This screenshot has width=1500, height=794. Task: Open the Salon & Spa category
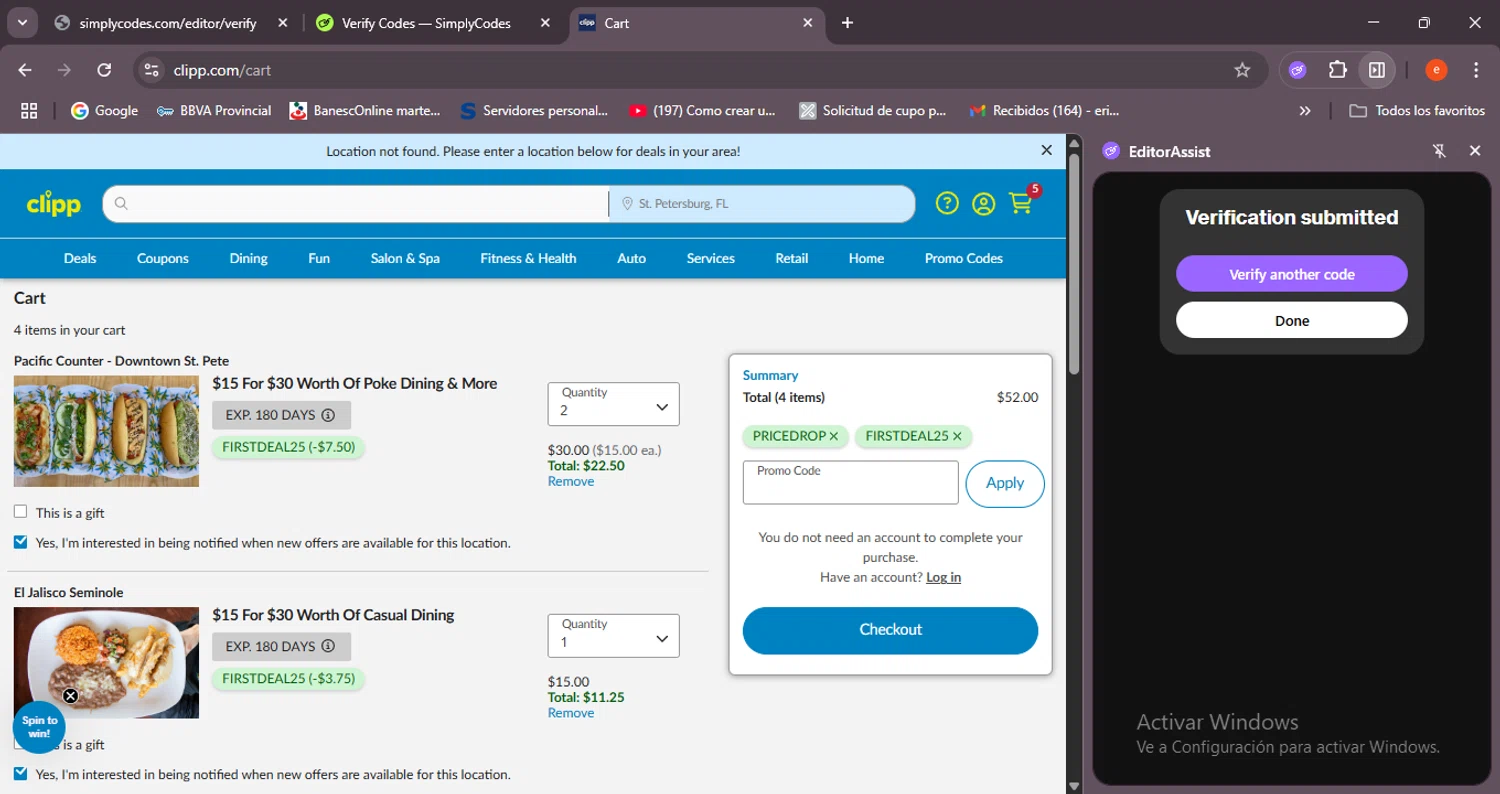[x=405, y=258]
